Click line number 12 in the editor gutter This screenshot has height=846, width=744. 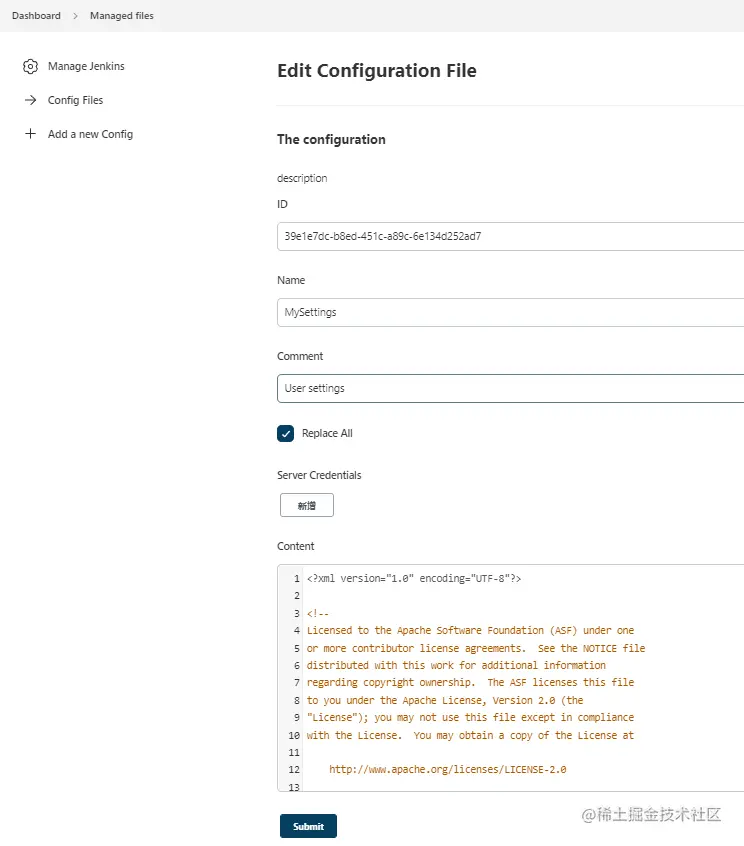tap(294, 770)
